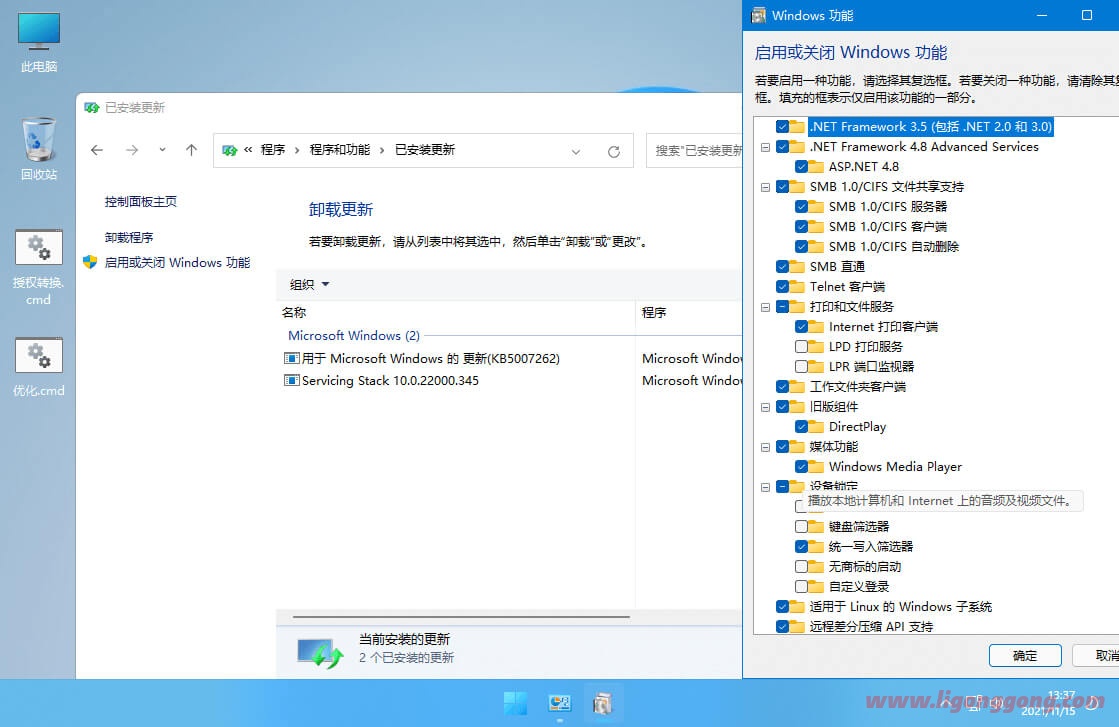Click the folder icon of 远程差分压缩 API 支持
The height and width of the screenshot is (727, 1119).
point(796,626)
